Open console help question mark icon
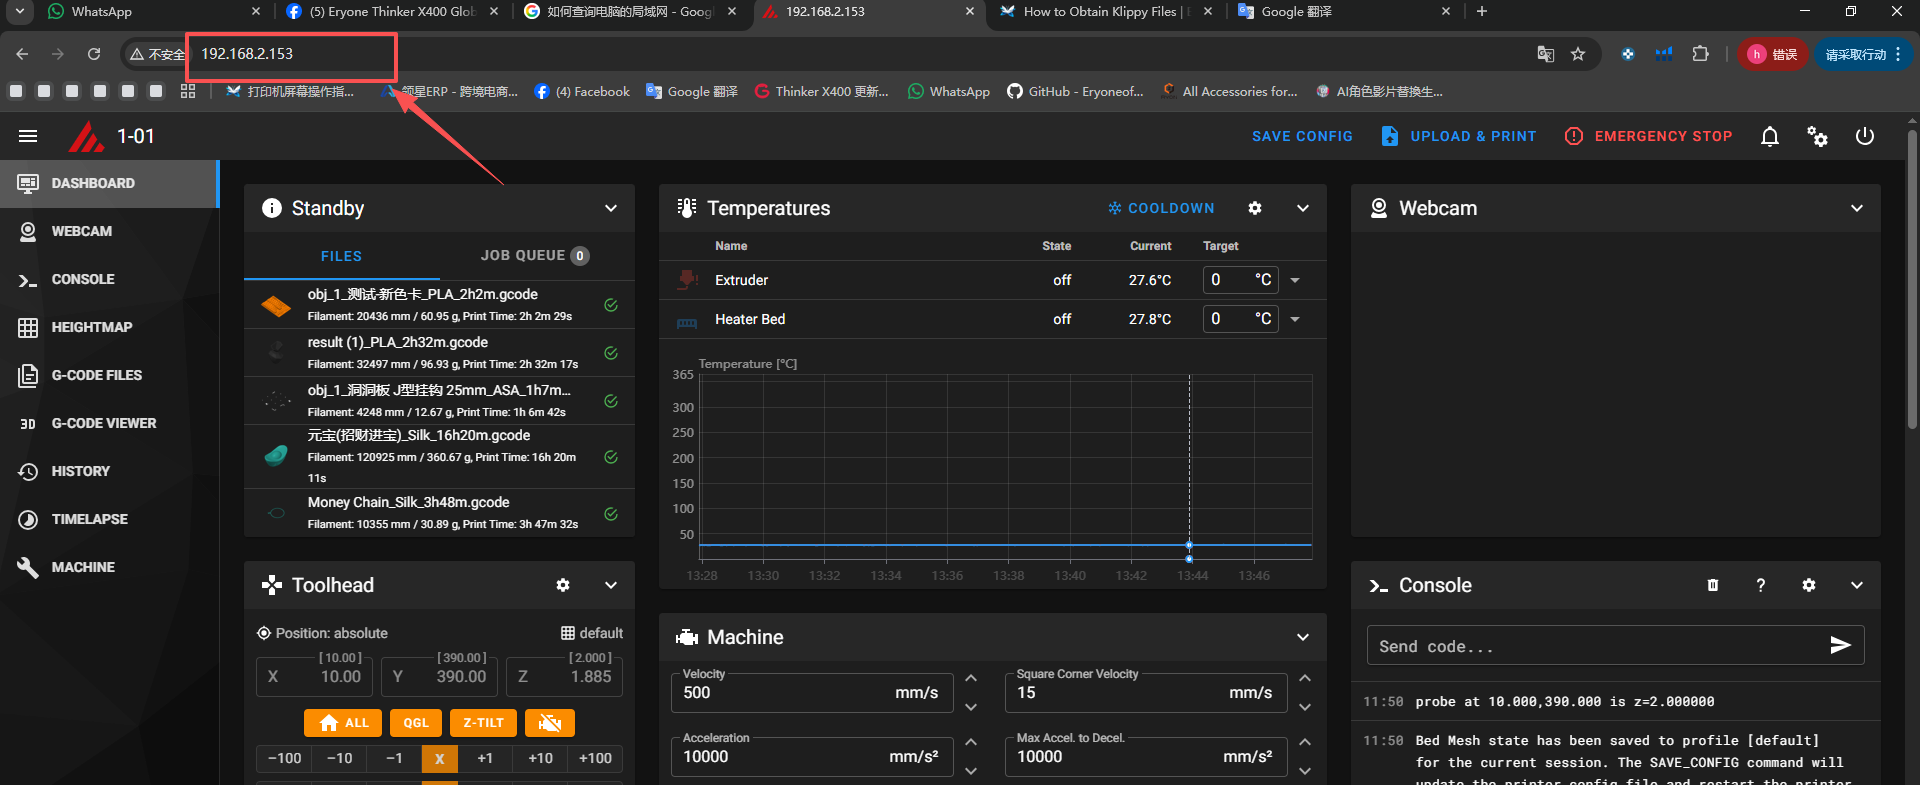Screen dimensions: 1920x785 [x=1760, y=586]
